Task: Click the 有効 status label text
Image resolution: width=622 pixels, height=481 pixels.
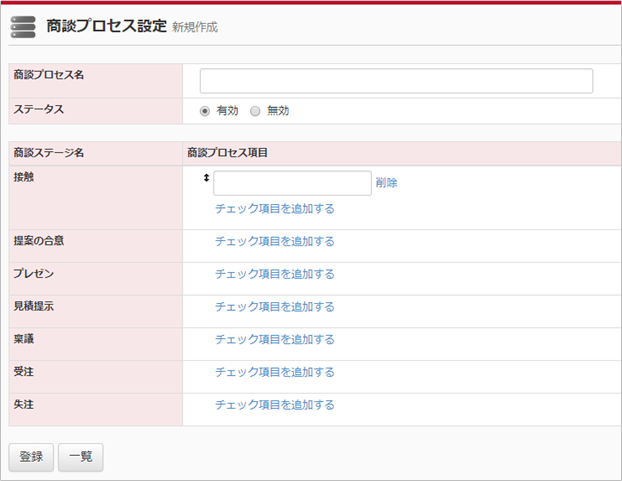Action: (228, 111)
